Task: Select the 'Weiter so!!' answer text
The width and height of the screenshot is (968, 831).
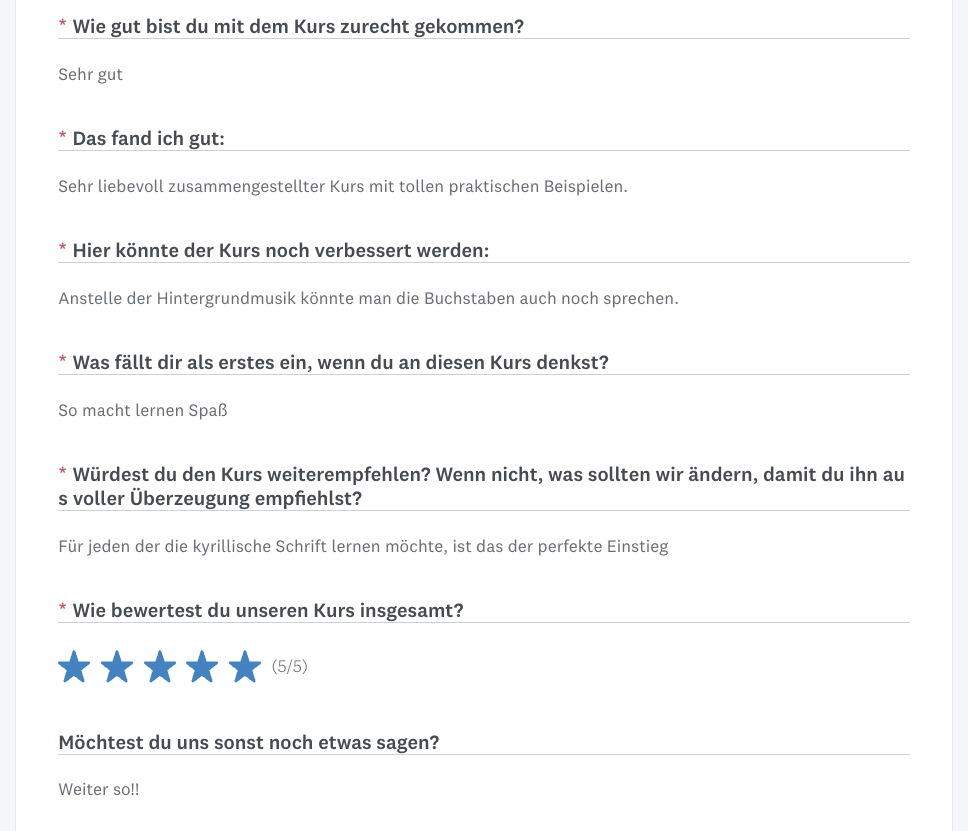Action: coord(99,790)
